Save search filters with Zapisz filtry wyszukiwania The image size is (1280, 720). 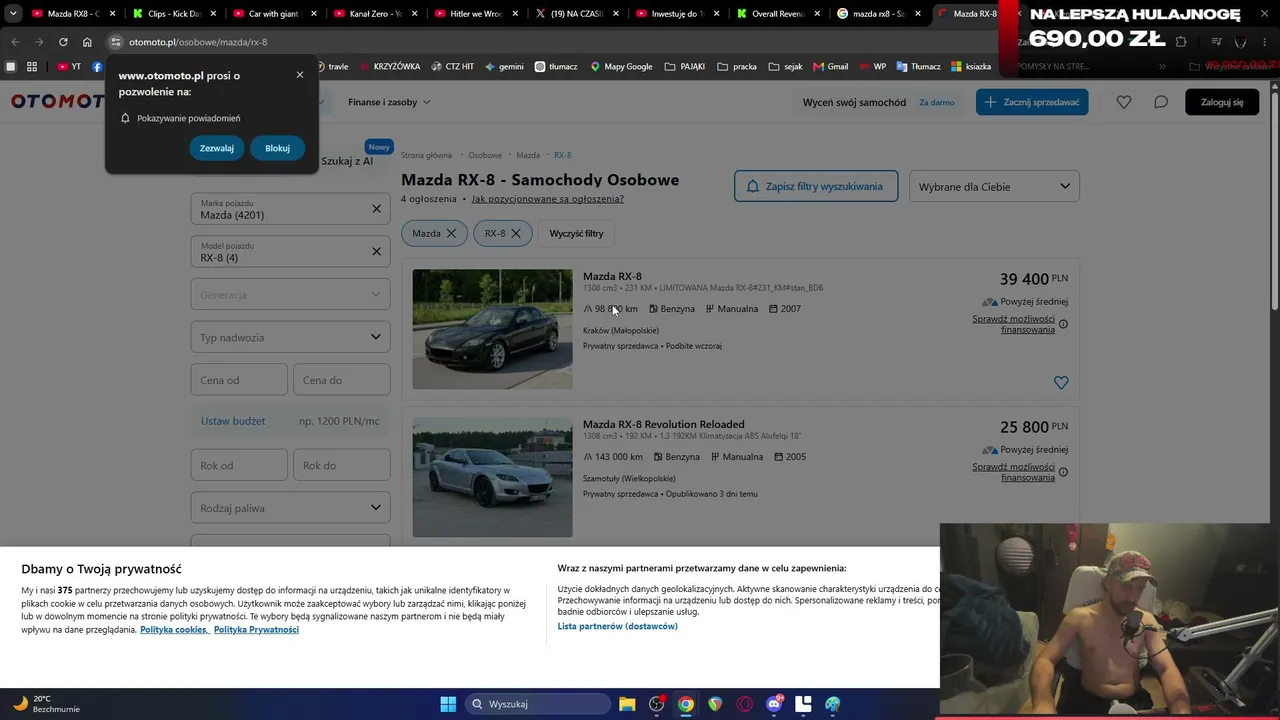click(x=816, y=186)
